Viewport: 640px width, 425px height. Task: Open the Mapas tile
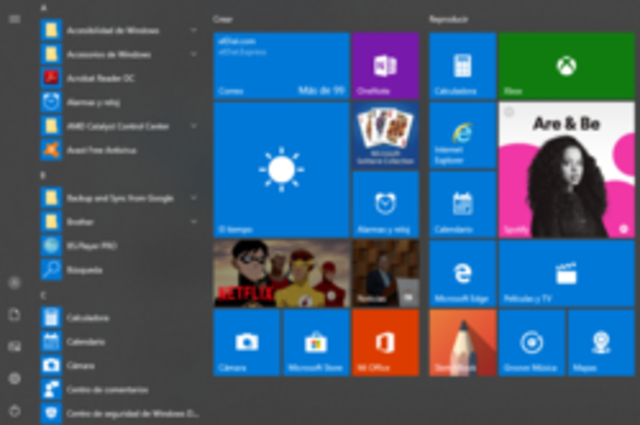[601, 343]
